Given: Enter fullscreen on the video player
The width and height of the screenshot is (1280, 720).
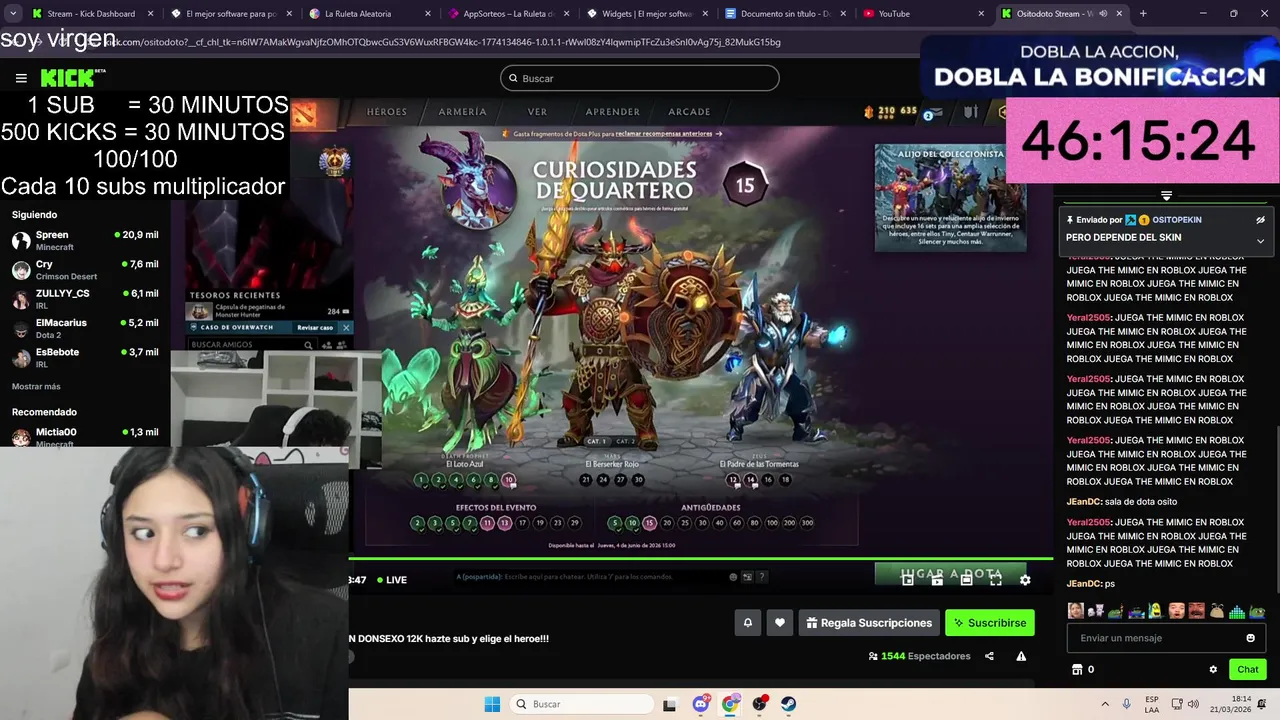Looking at the screenshot, I should click(x=995, y=580).
